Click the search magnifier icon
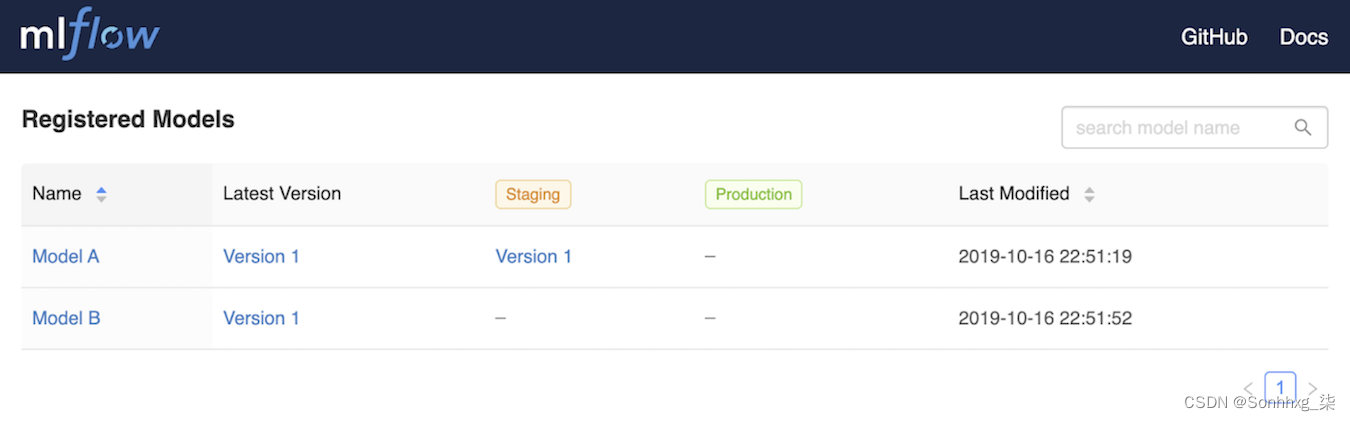Screen dimensions: 1350x421 pos(1302,128)
